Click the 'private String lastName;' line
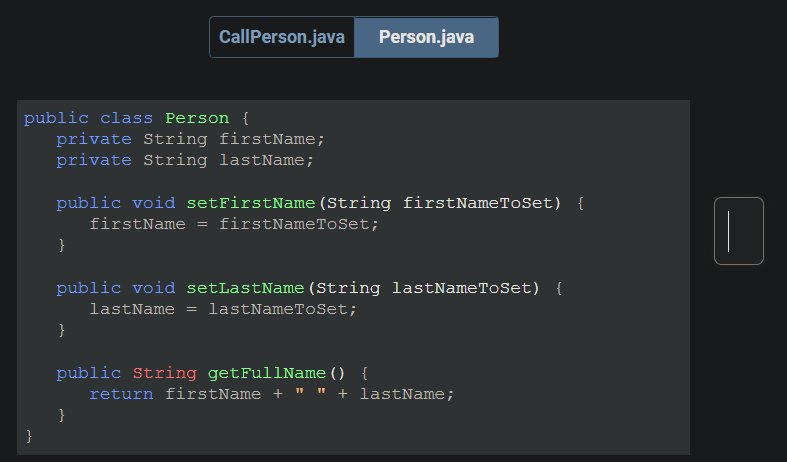 click(x=185, y=160)
